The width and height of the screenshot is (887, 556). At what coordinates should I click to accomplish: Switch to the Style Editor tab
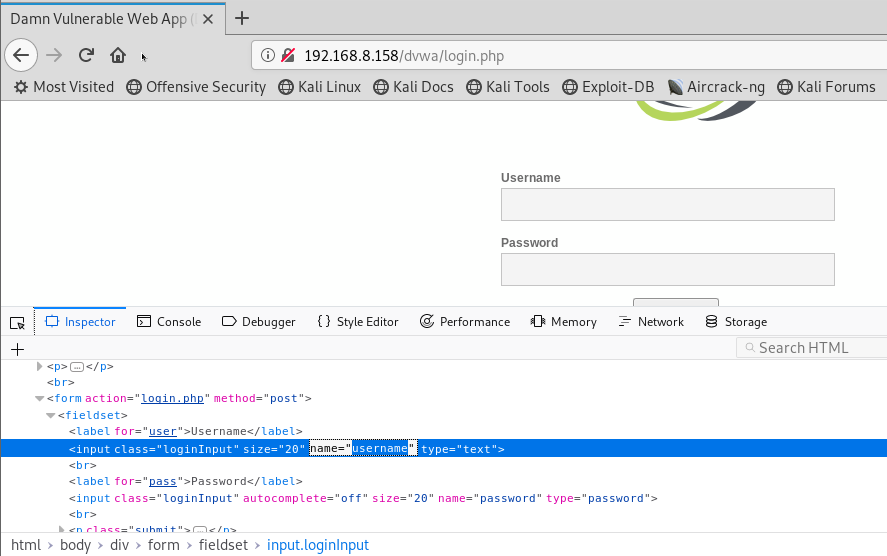(x=358, y=322)
